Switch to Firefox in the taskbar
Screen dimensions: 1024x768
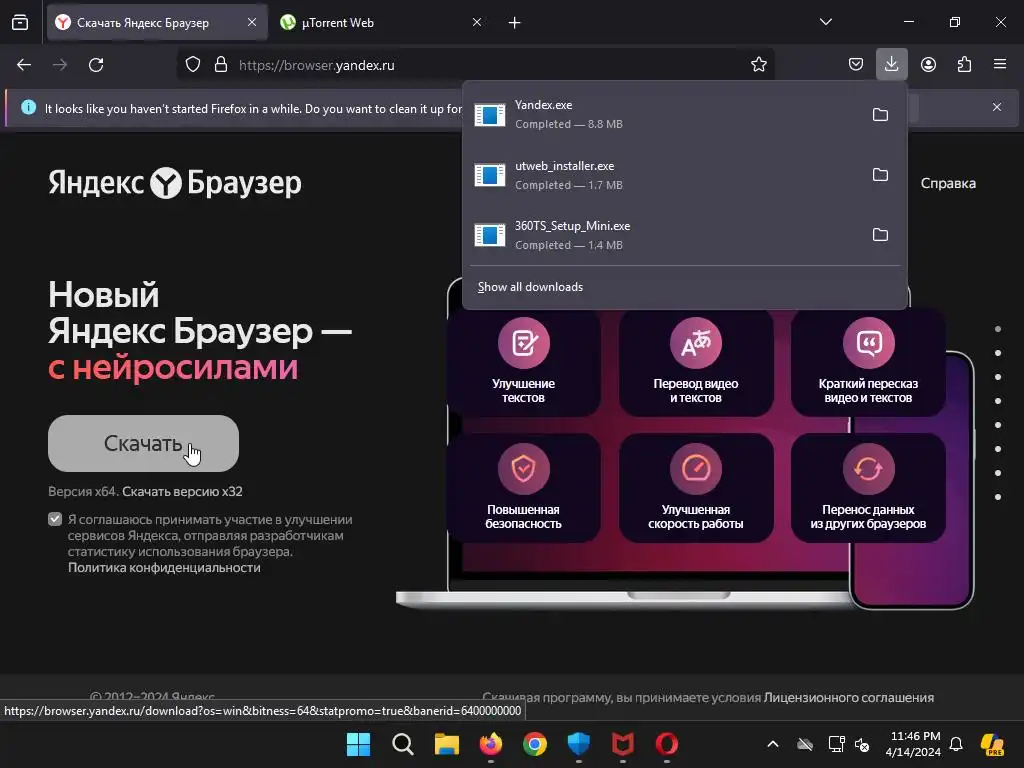click(x=491, y=744)
